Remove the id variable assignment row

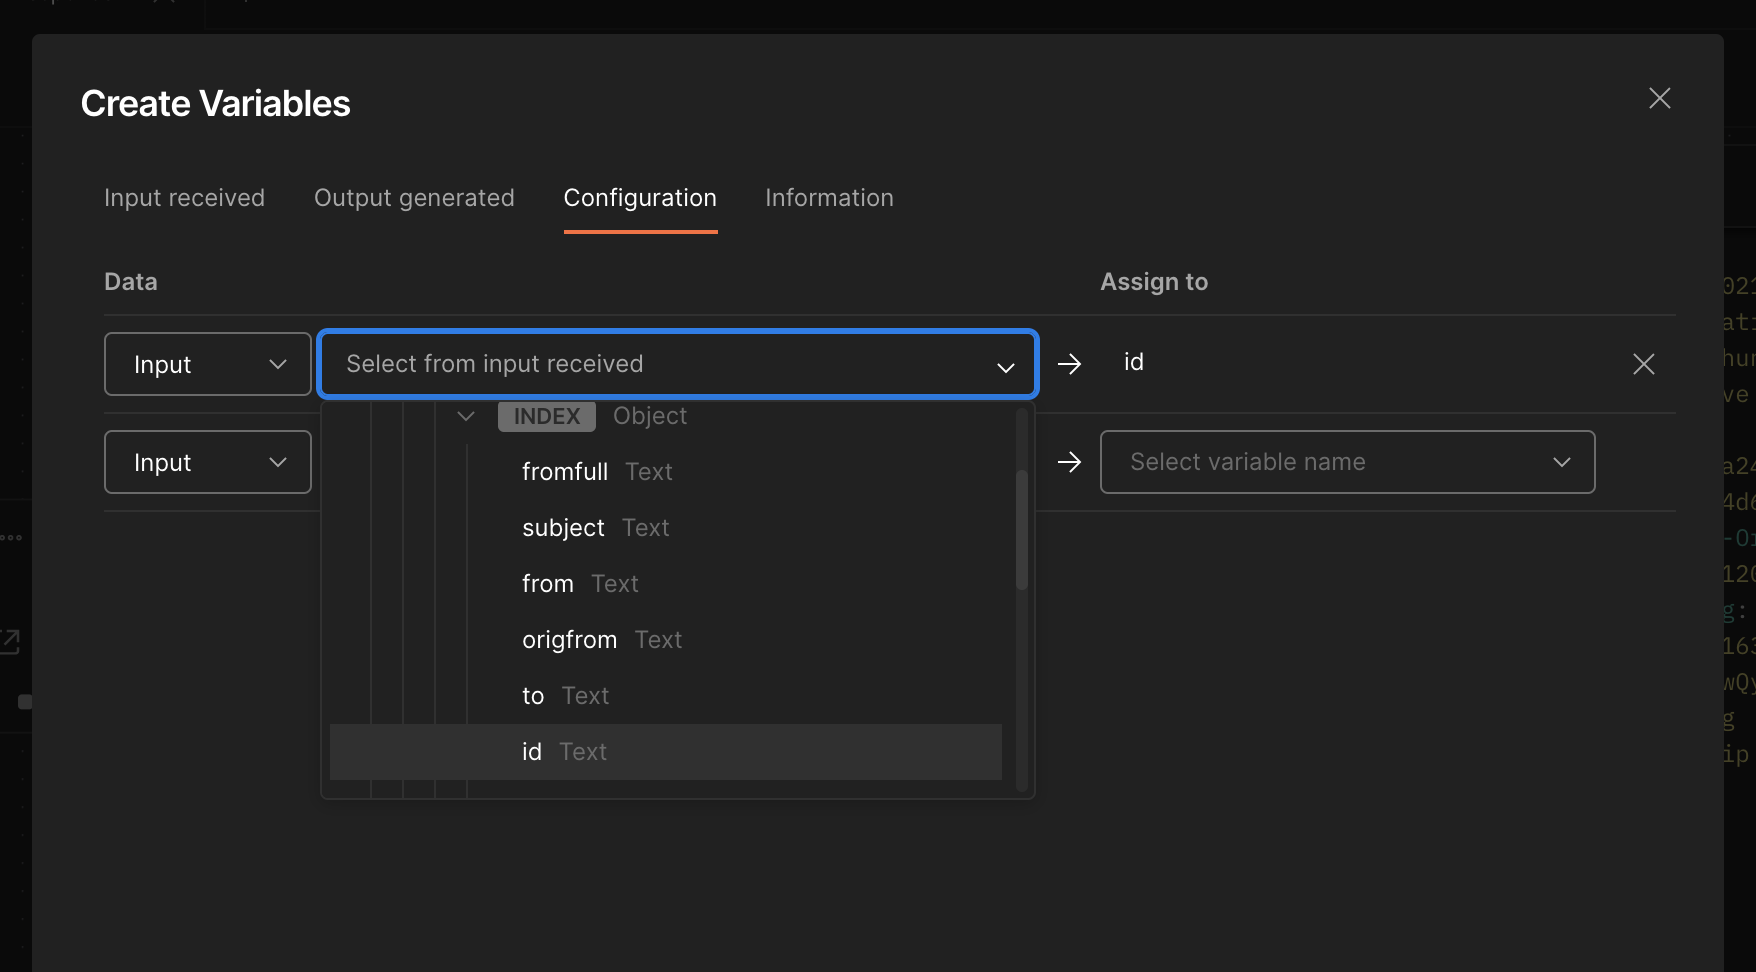click(x=1643, y=364)
